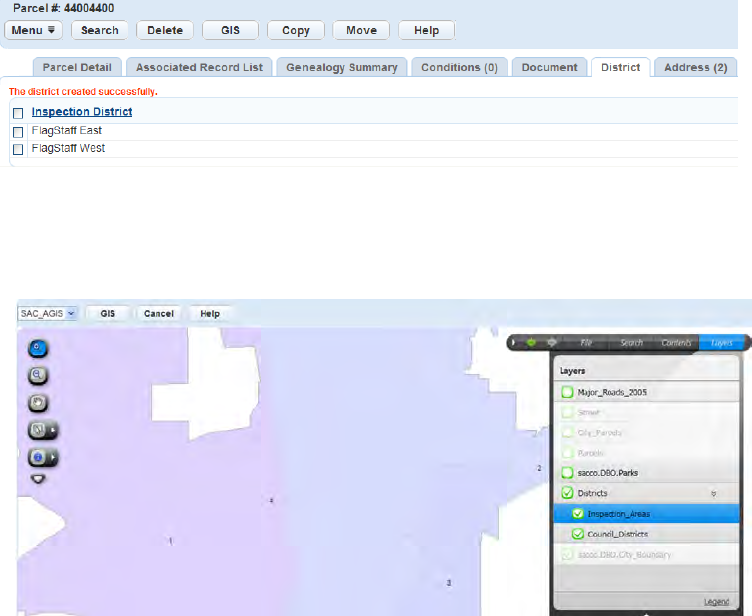Click the GIS button above the map
752x616 pixels.
pyautogui.click(x=107, y=313)
